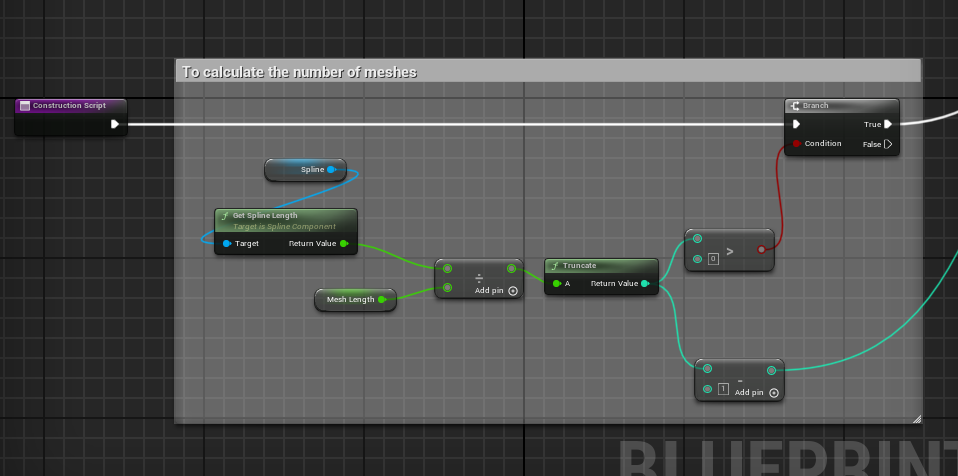Click subtract node top input pin
Viewport: 958px width, 476px height.
(x=707, y=368)
